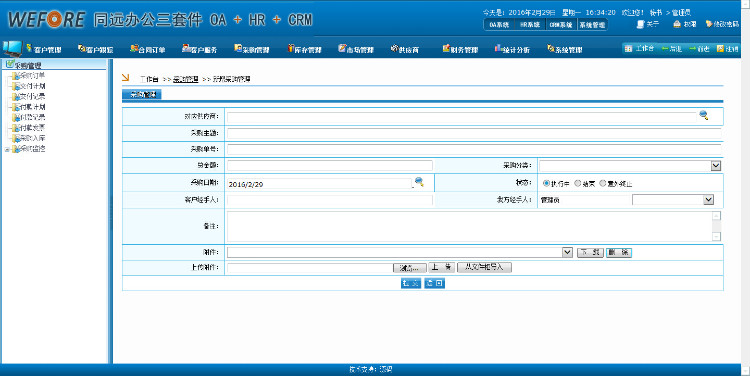Click the 统计分析 bar-chart icon
The image size is (750, 376).
click(498, 48)
